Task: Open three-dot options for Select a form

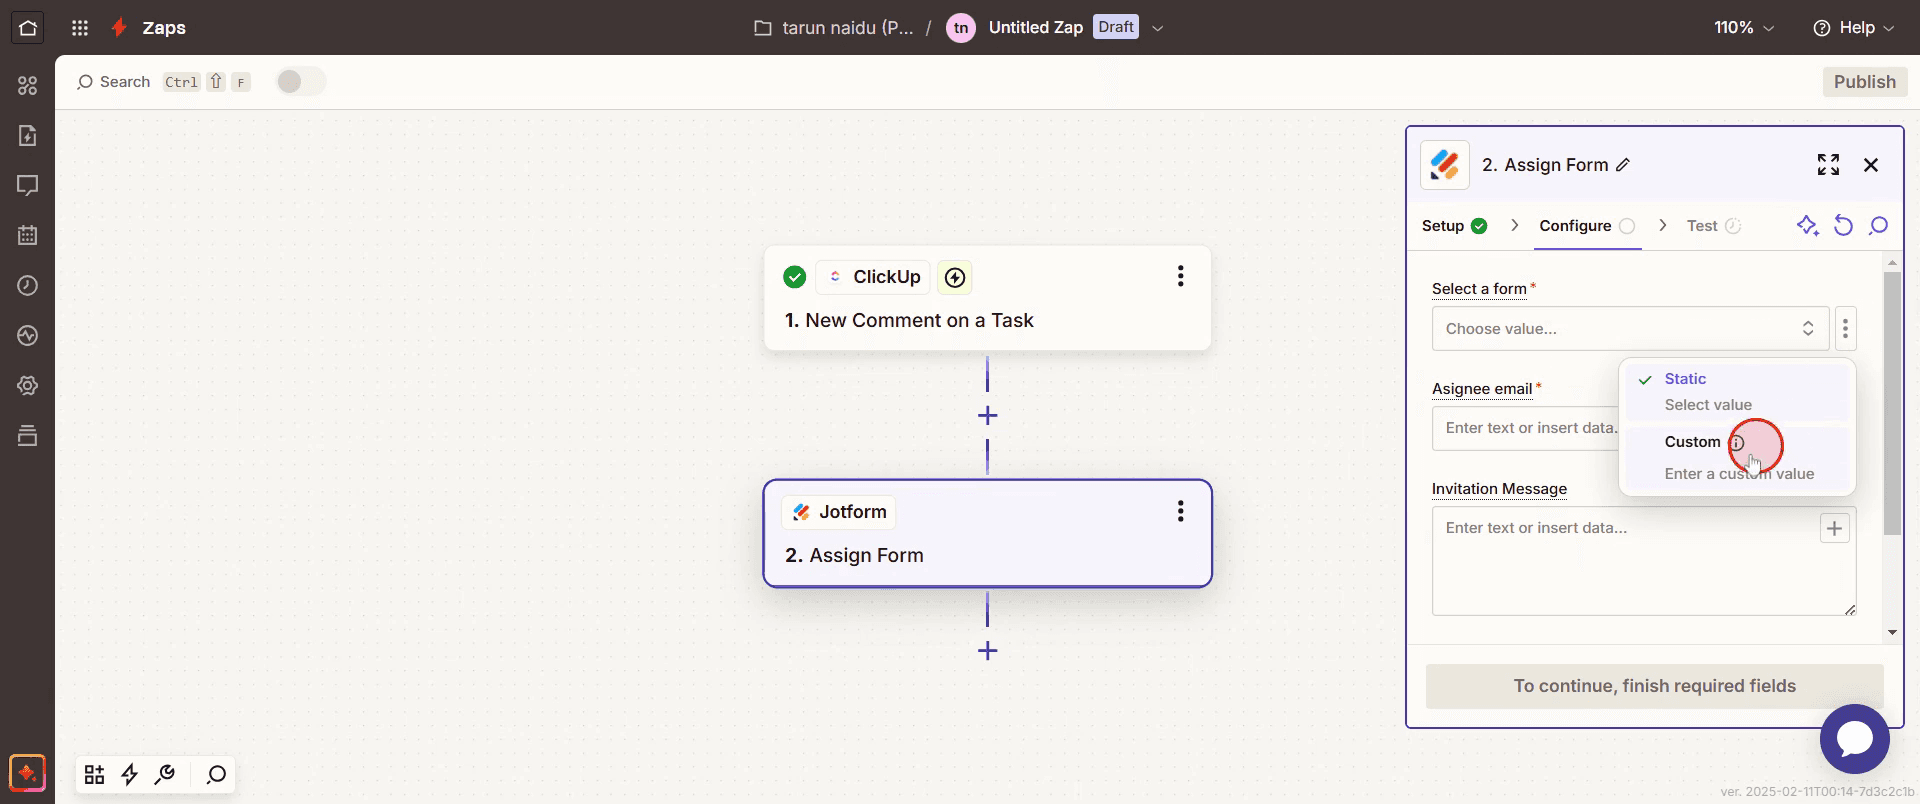Action: pyautogui.click(x=1845, y=329)
